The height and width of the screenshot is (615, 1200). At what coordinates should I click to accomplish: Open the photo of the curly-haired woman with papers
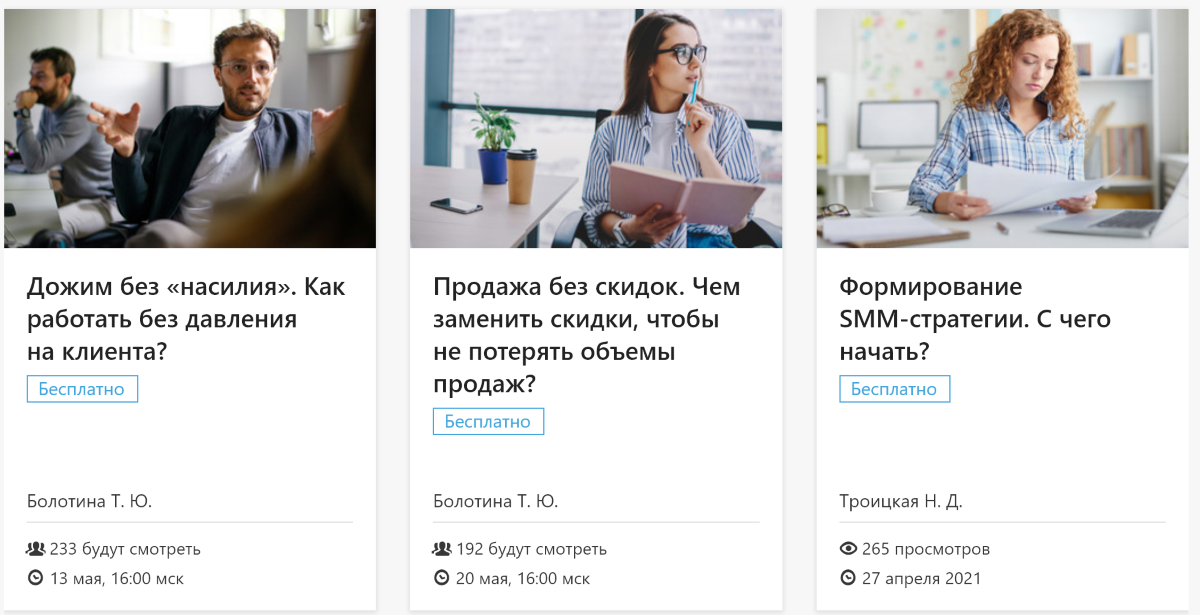[1002, 129]
